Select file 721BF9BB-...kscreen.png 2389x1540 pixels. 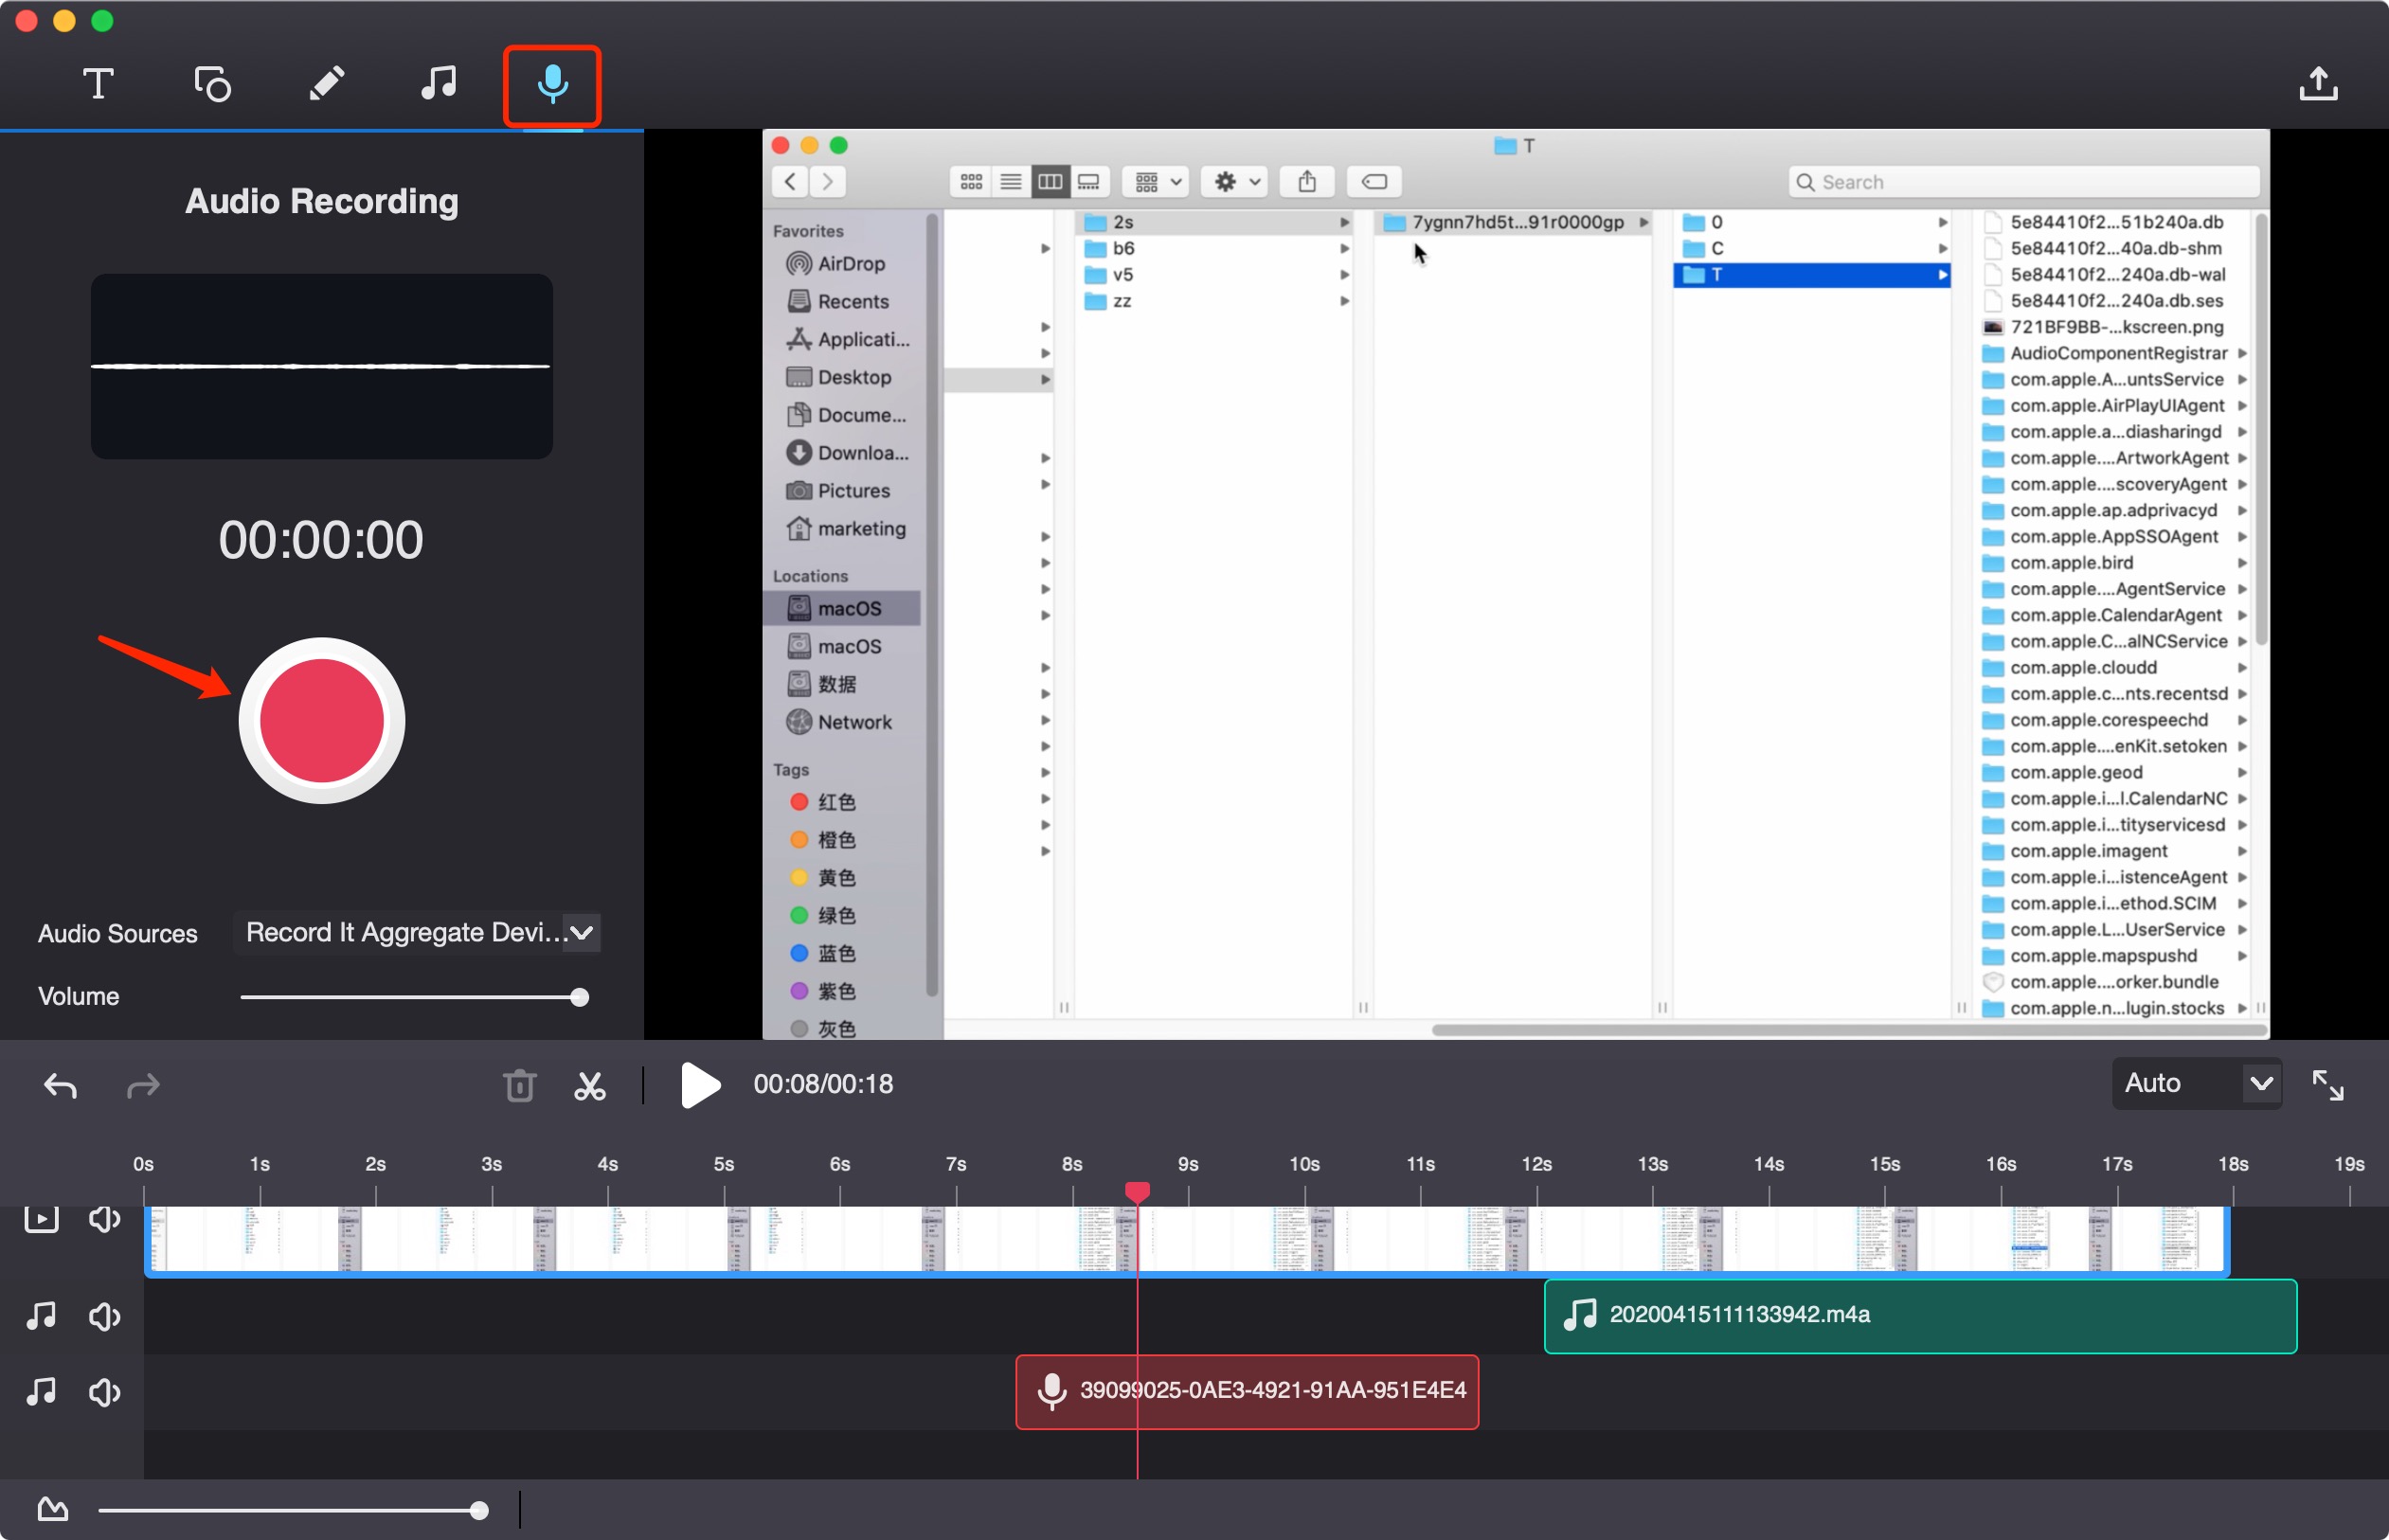click(x=2103, y=327)
